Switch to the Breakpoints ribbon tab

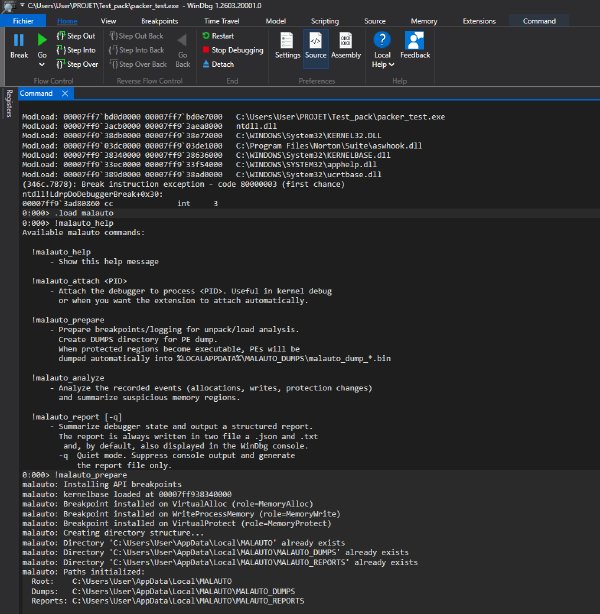(160, 21)
